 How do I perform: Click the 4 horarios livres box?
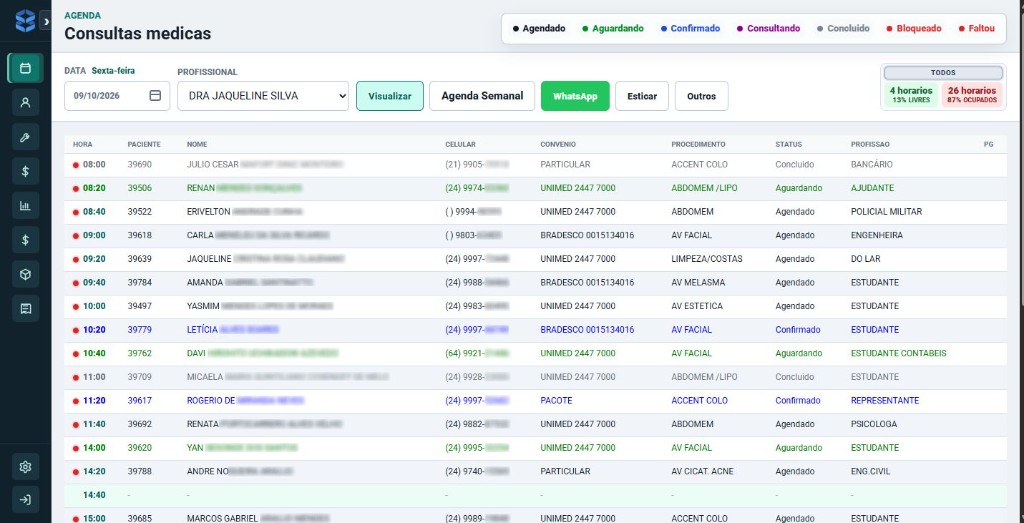[911, 95]
